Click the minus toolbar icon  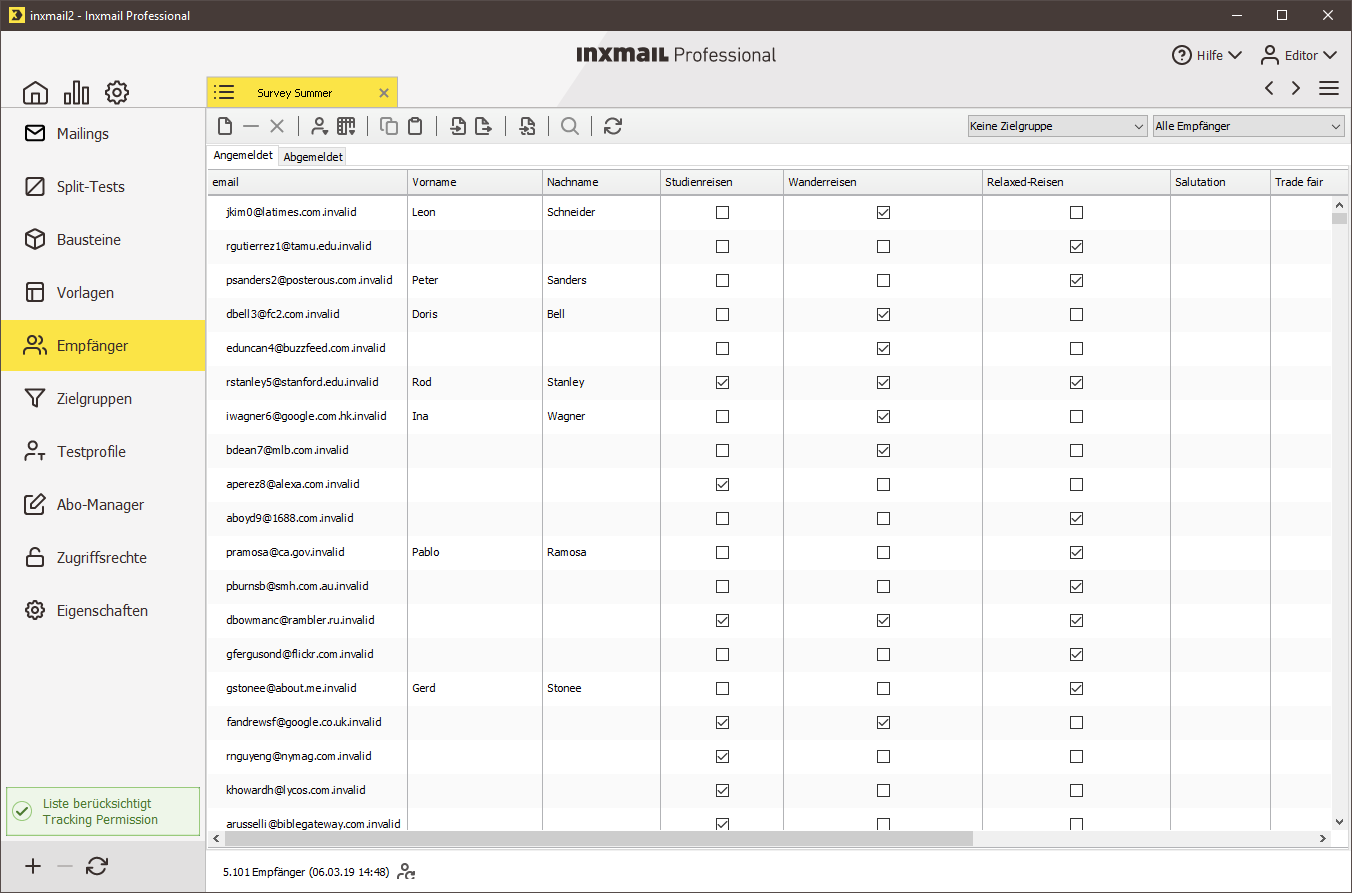[x=251, y=126]
